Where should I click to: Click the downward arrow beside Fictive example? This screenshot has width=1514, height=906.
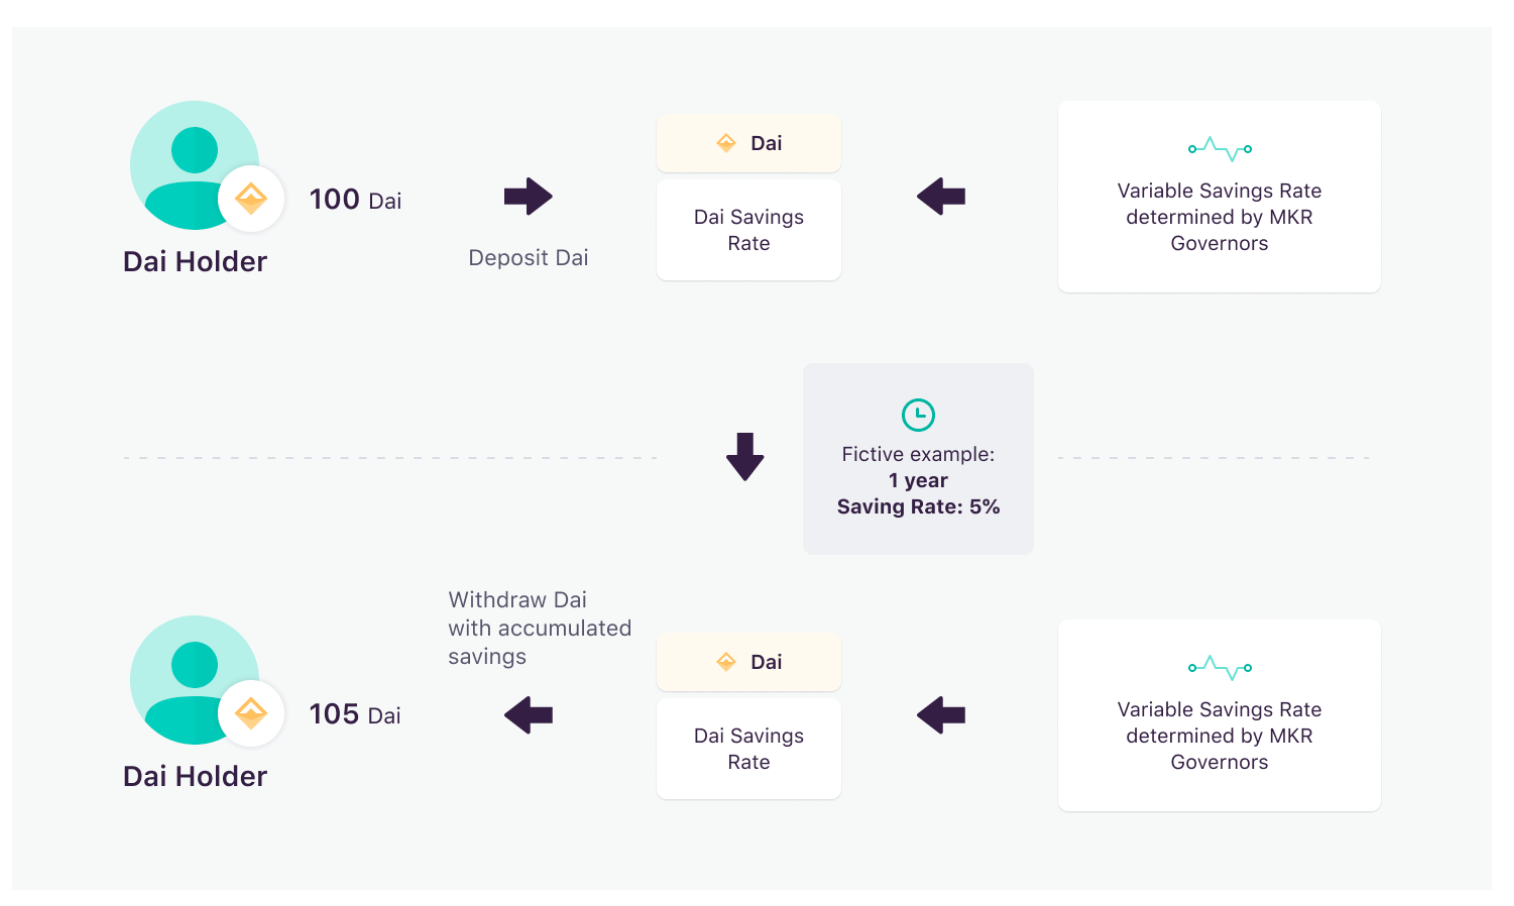pyautogui.click(x=745, y=457)
